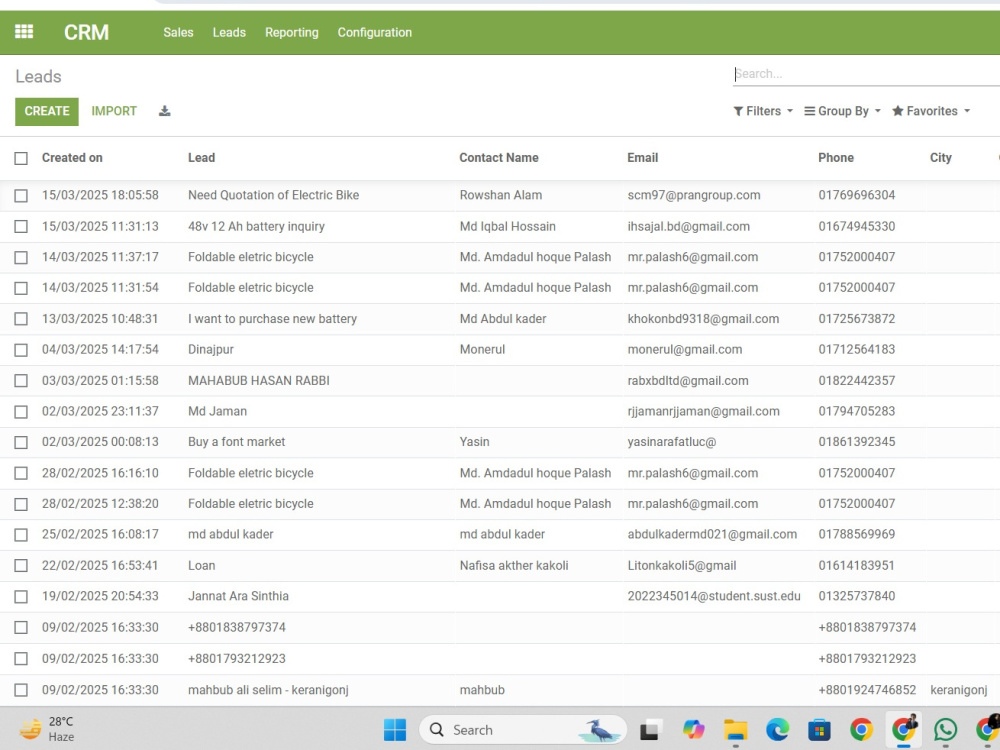
Task: Open File Explorer from the taskbar
Action: pos(735,730)
